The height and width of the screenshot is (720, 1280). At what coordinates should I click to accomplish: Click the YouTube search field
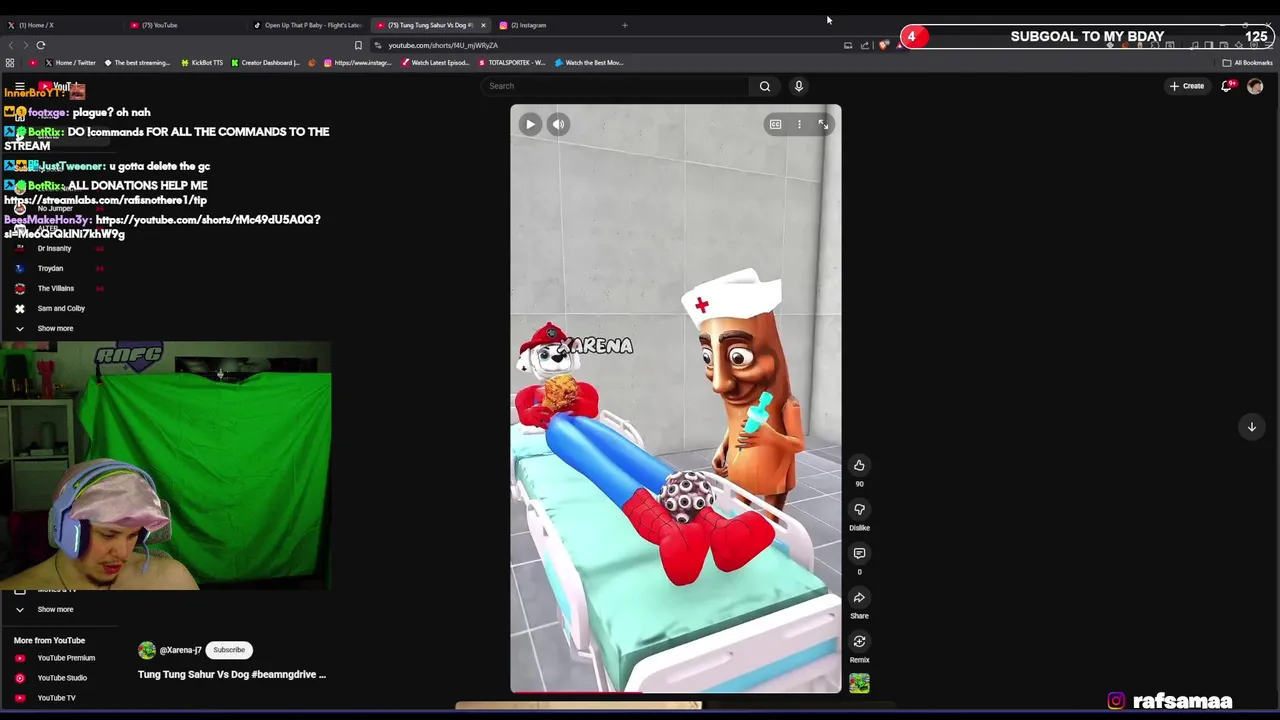(x=615, y=86)
